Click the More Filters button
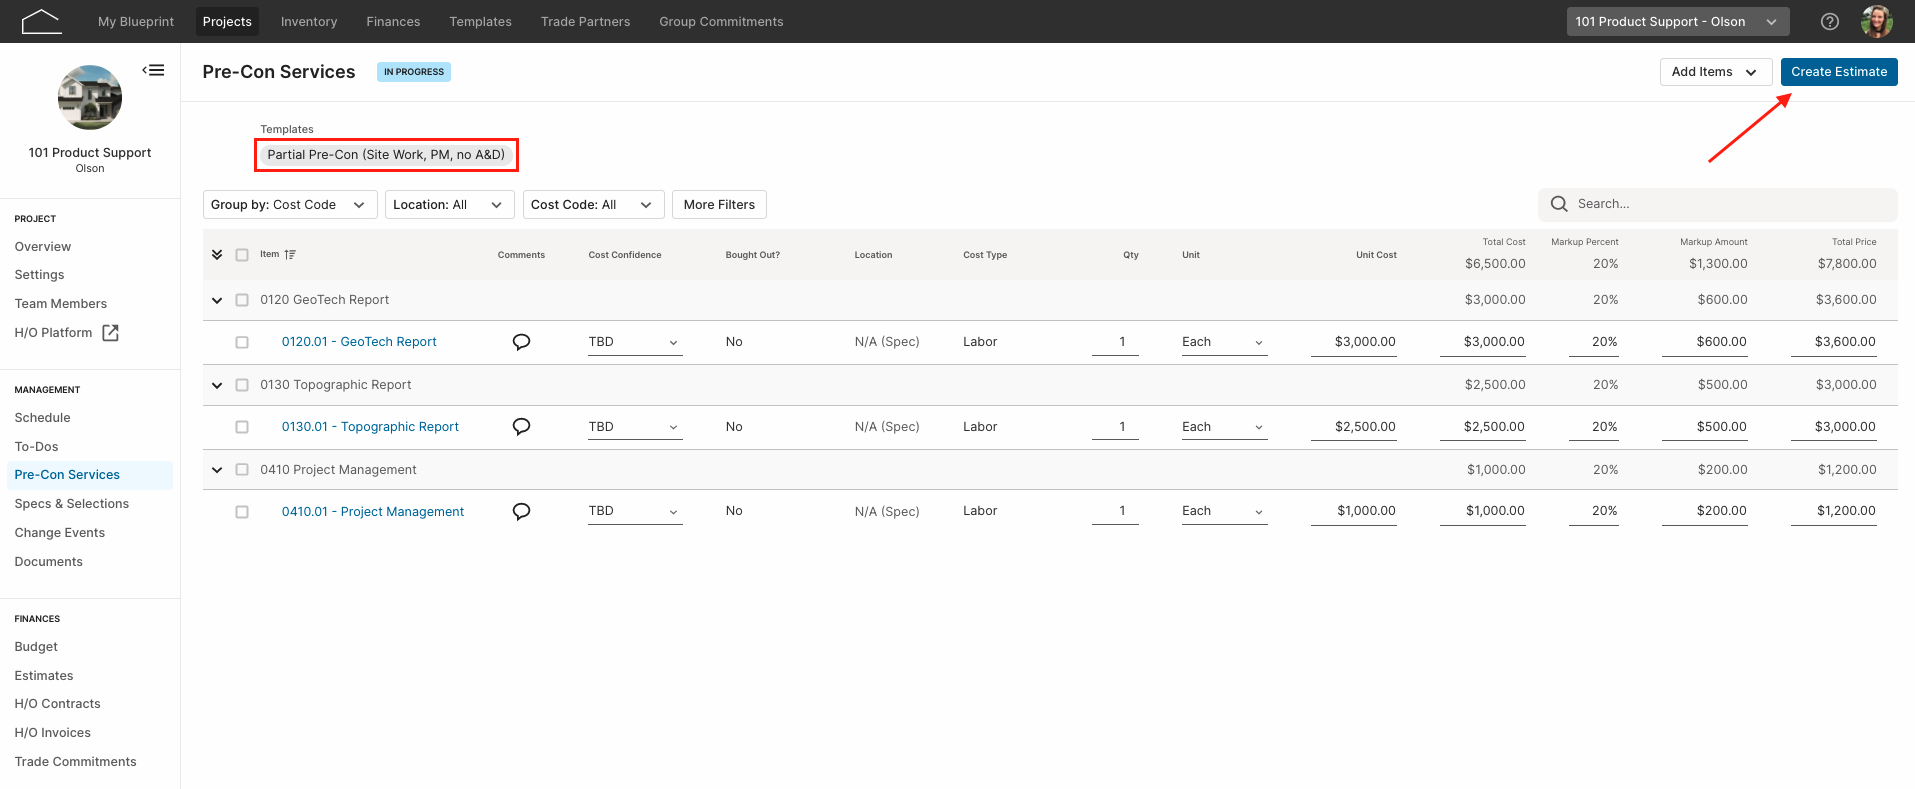Image resolution: width=1915 pixels, height=789 pixels. (x=719, y=205)
